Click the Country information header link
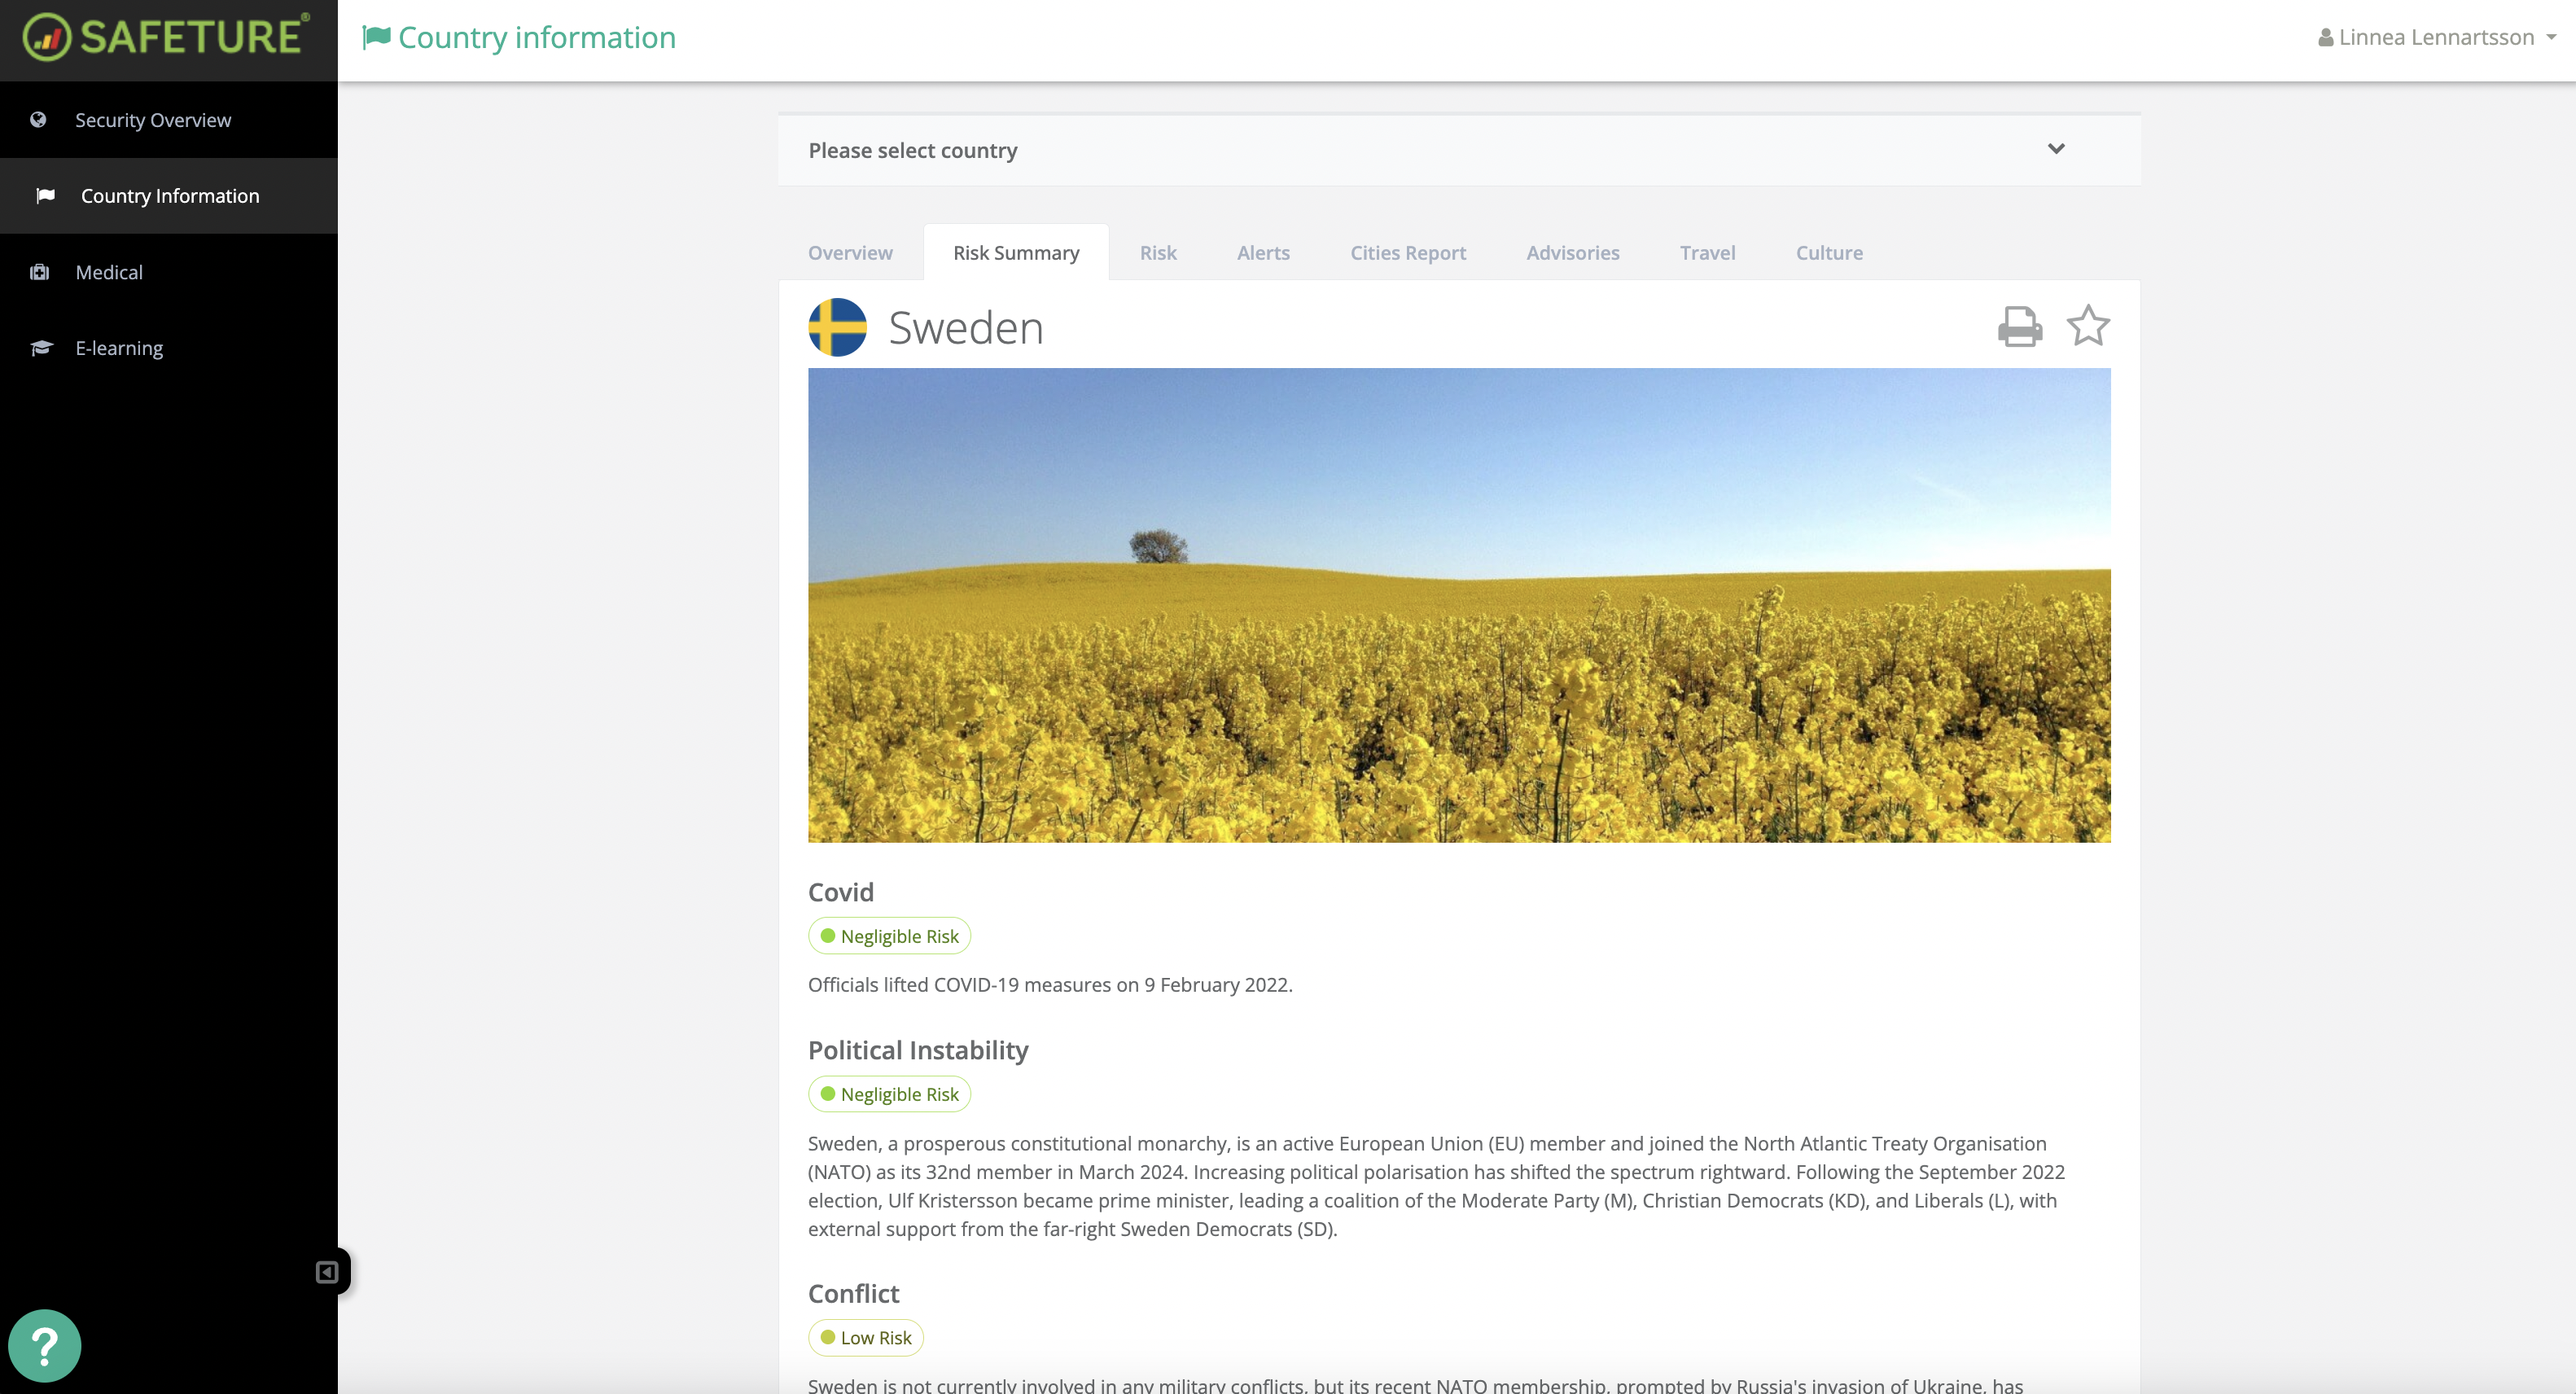The width and height of the screenshot is (2576, 1394). (519, 37)
